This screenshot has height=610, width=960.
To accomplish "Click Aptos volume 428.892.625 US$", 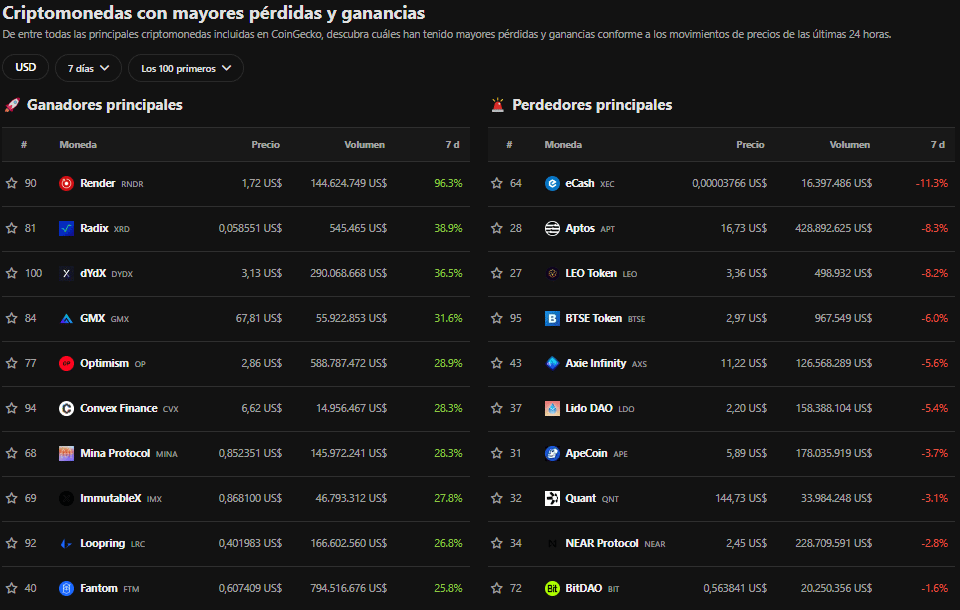I will coord(833,228).
